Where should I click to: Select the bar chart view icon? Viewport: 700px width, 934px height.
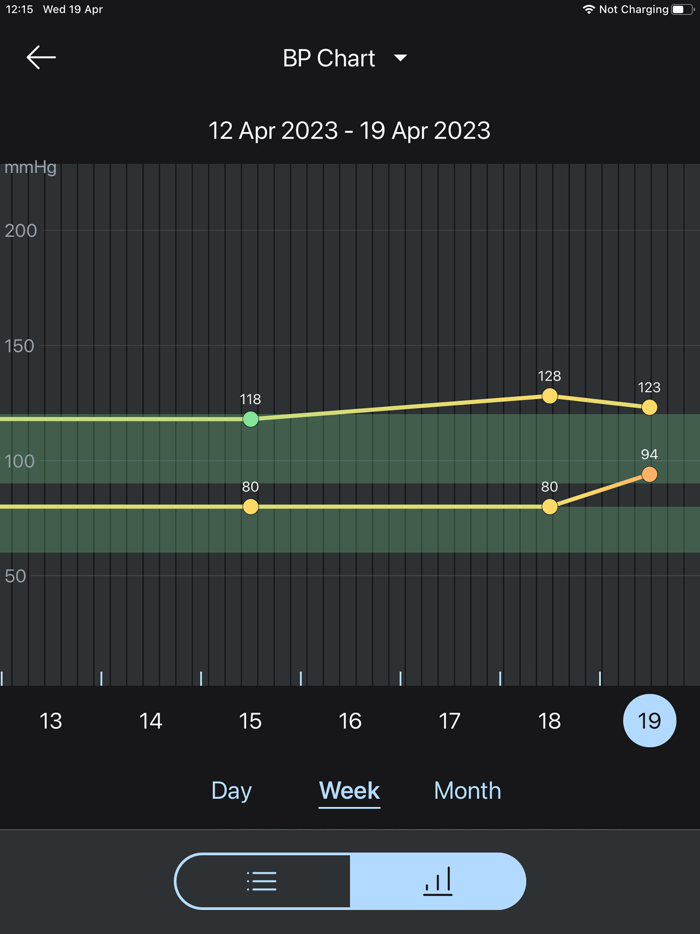click(438, 881)
